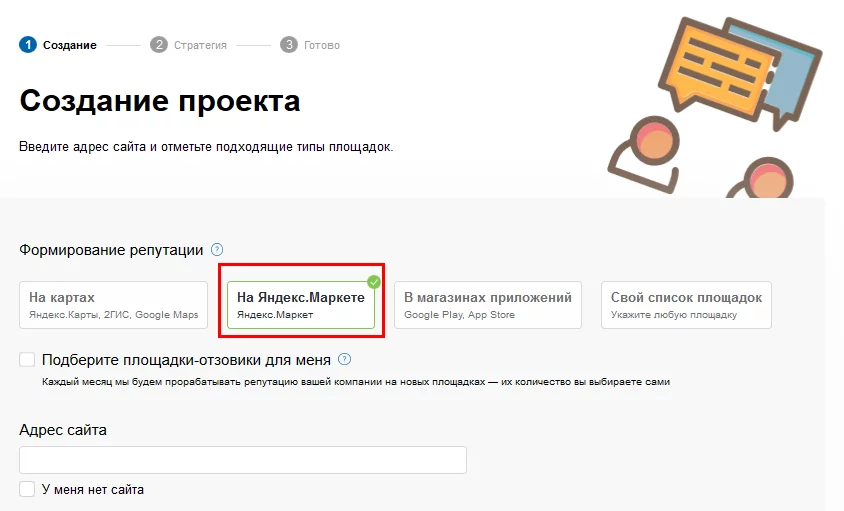Tick the У меня нет сайта checkbox
The width and height of the screenshot is (844, 511).
click(x=27, y=489)
